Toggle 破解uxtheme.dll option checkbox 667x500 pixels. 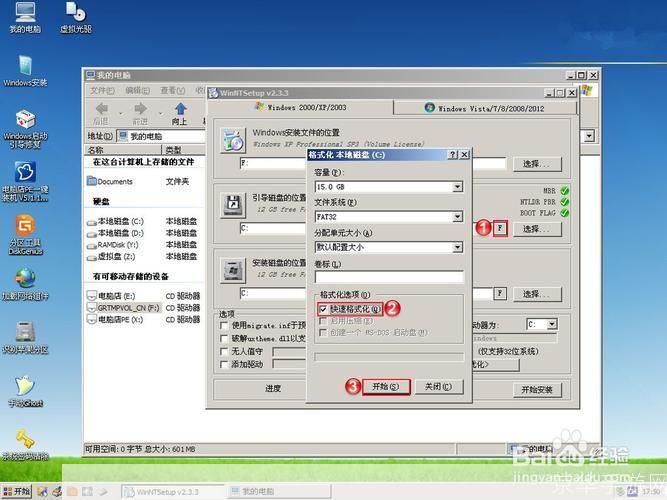point(224,339)
